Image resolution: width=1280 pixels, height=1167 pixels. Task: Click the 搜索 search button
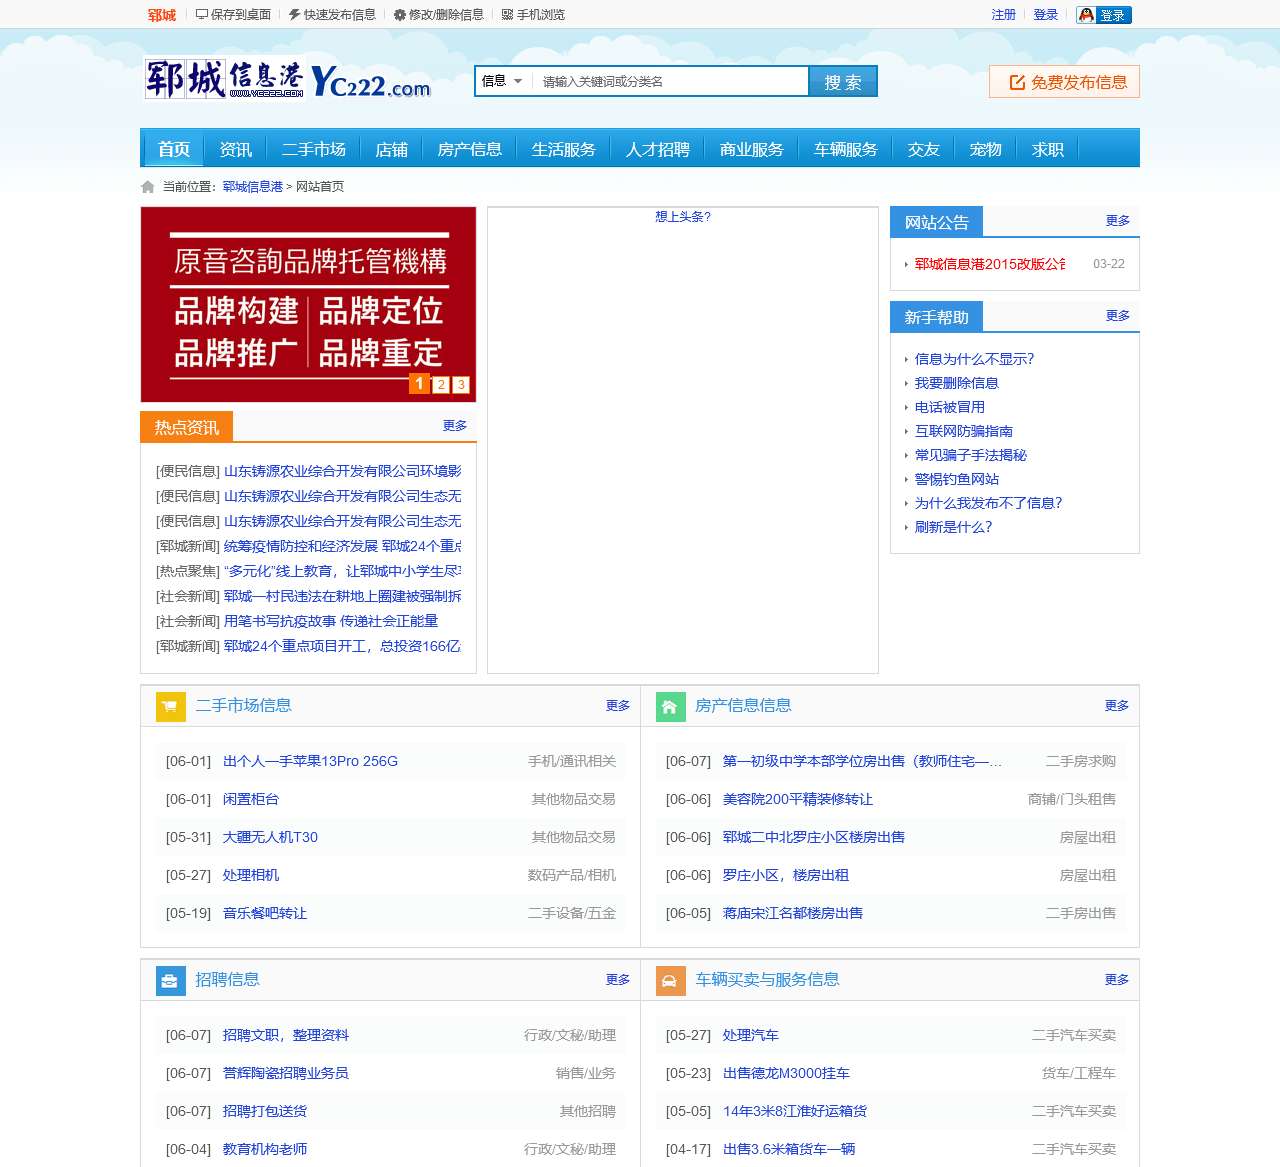coord(842,81)
